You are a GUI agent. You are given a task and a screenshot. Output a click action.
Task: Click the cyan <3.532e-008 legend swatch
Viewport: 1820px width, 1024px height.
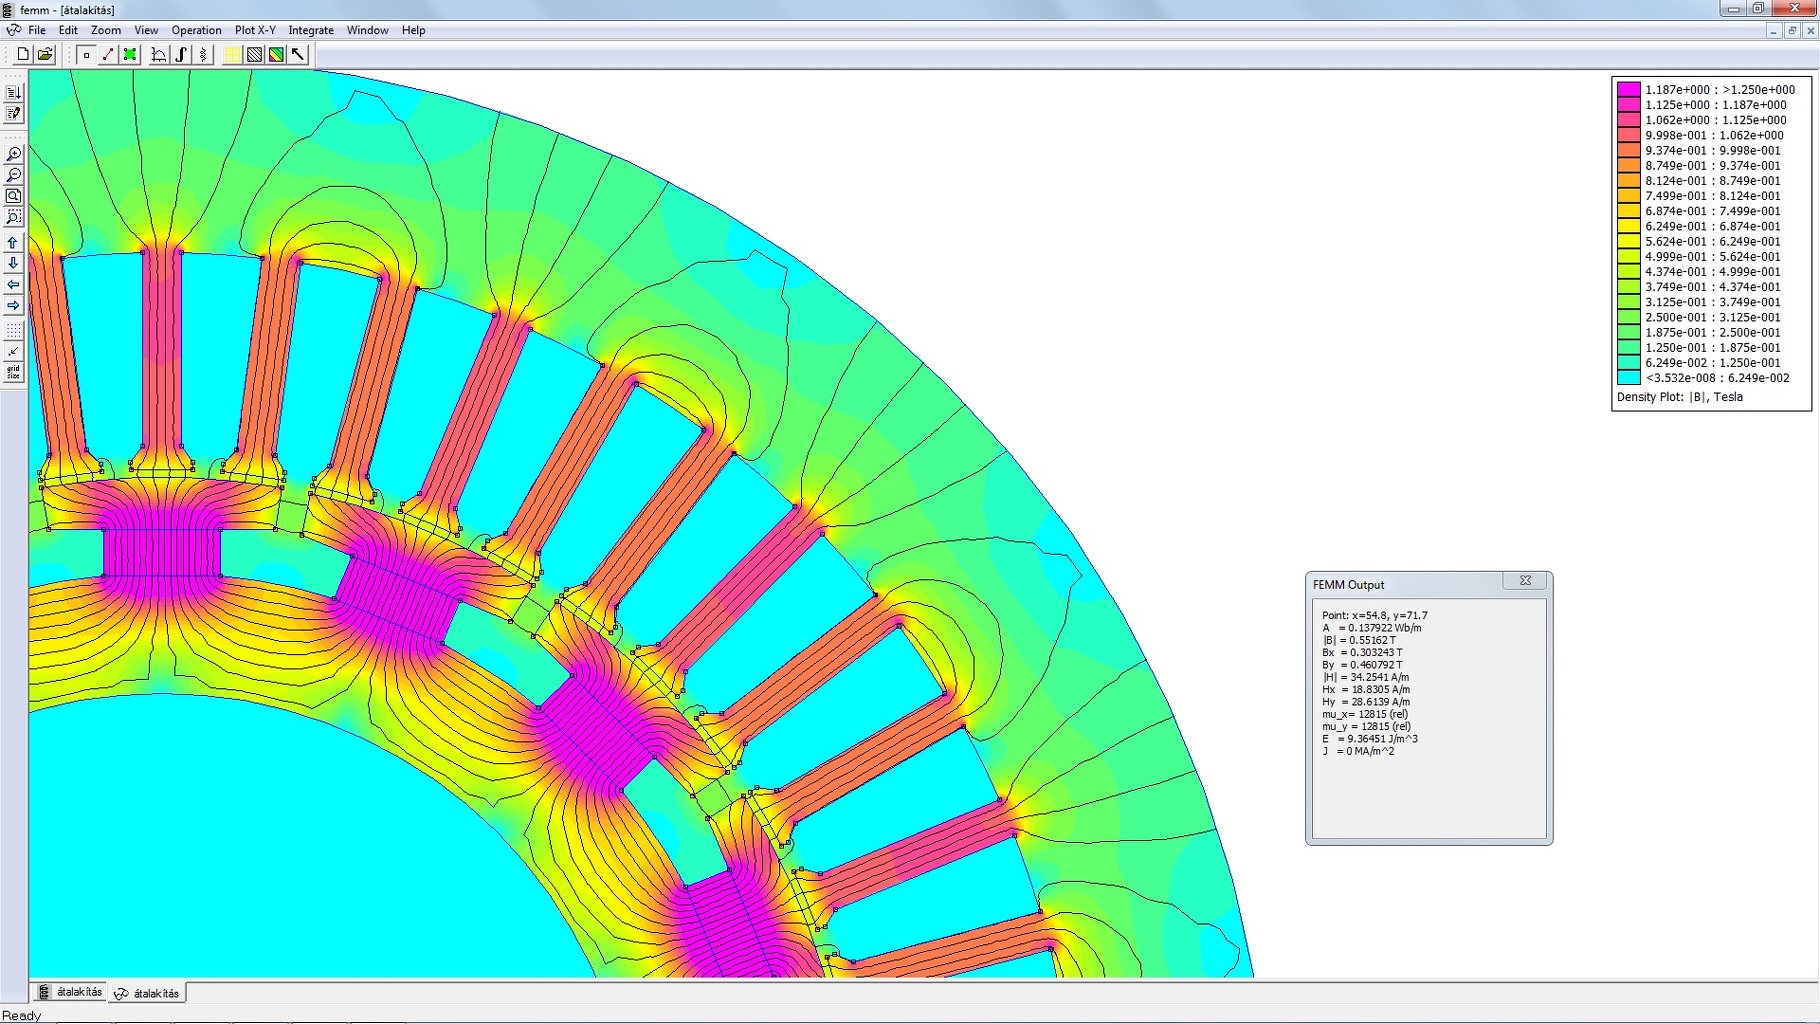click(x=1628, y=378)
